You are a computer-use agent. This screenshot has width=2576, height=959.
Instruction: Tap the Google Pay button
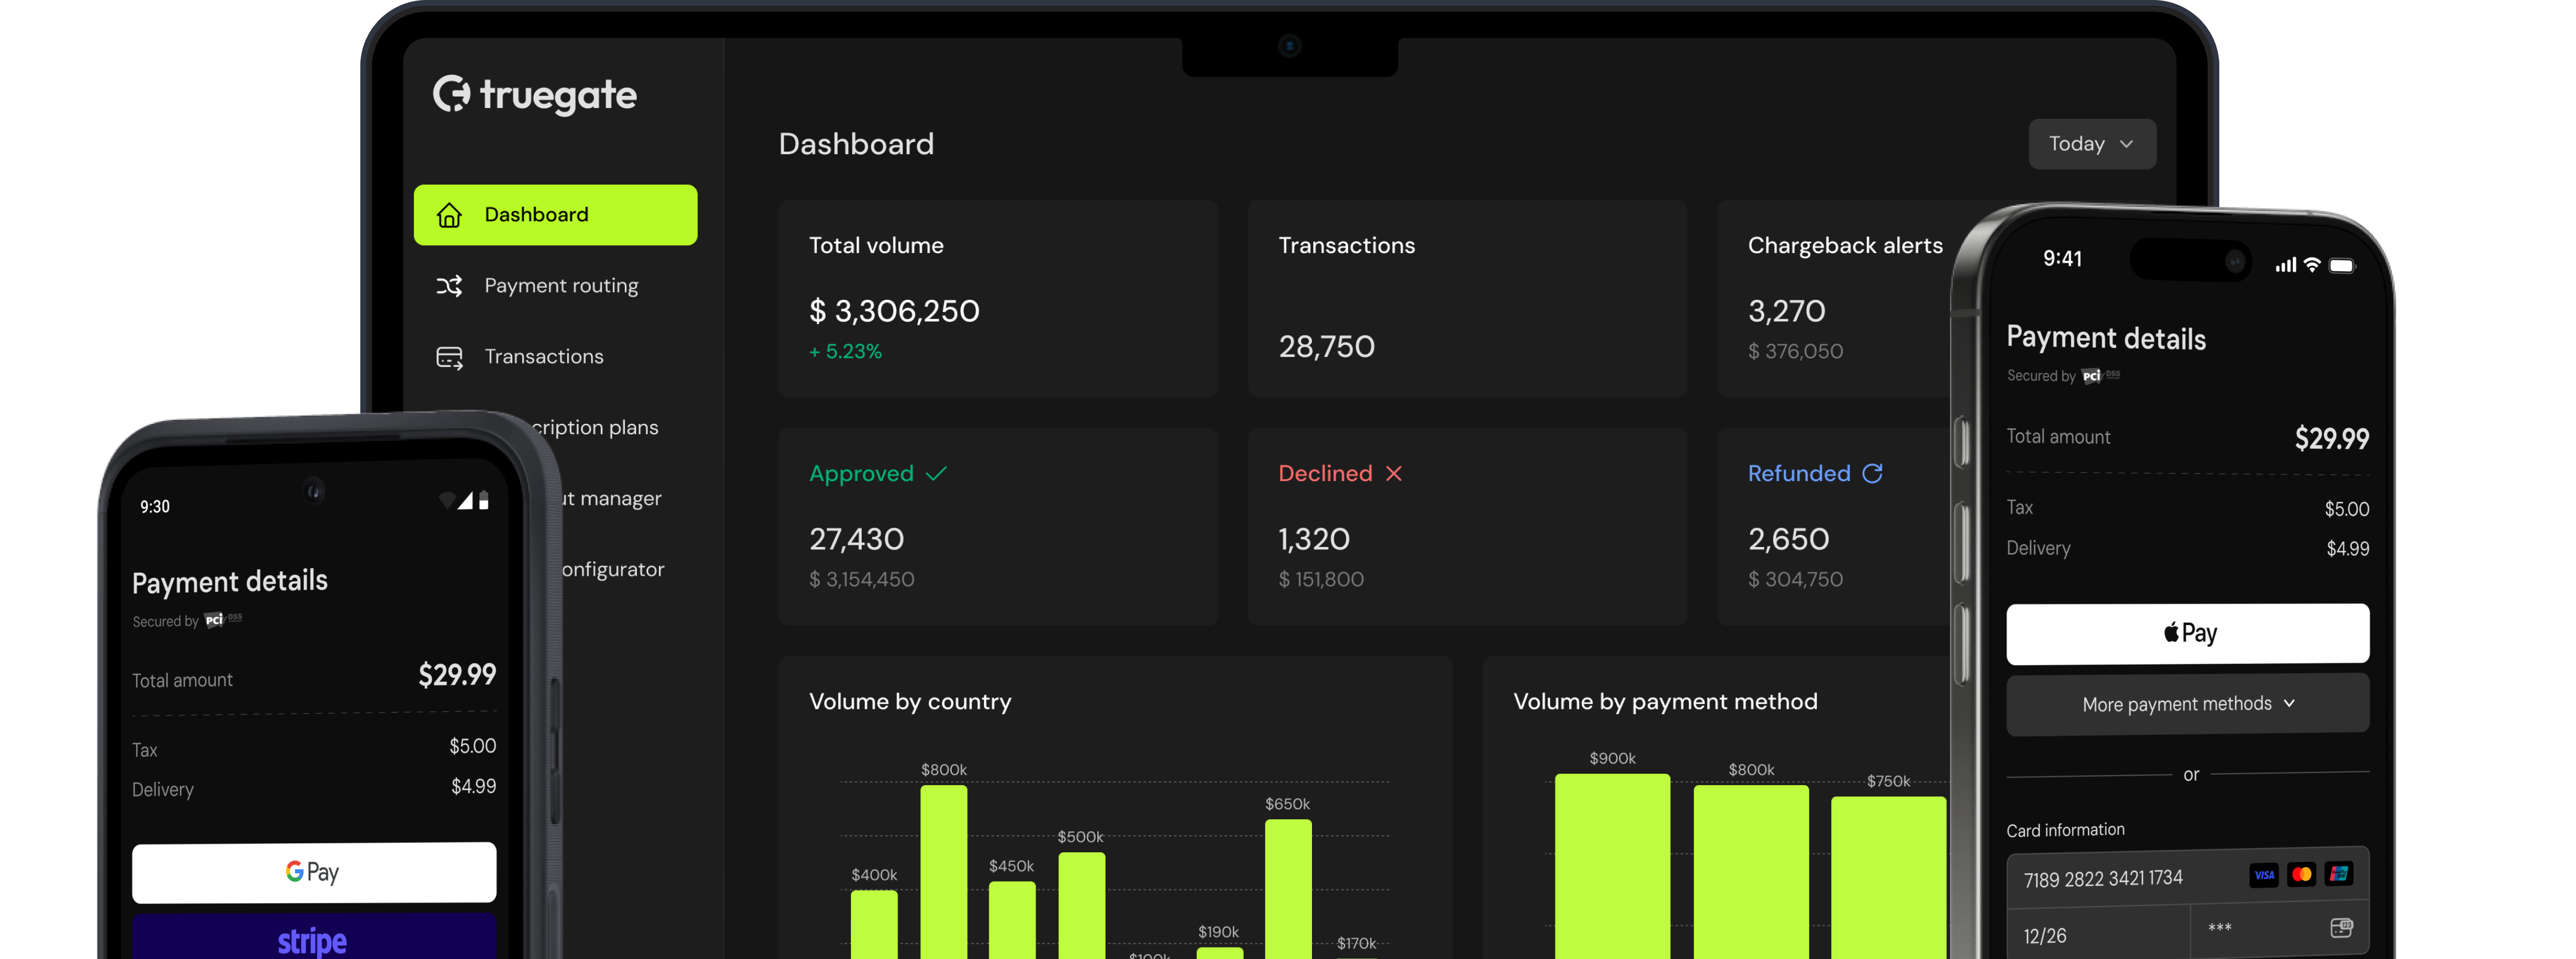pyautogui.click(x=314, y=872)
